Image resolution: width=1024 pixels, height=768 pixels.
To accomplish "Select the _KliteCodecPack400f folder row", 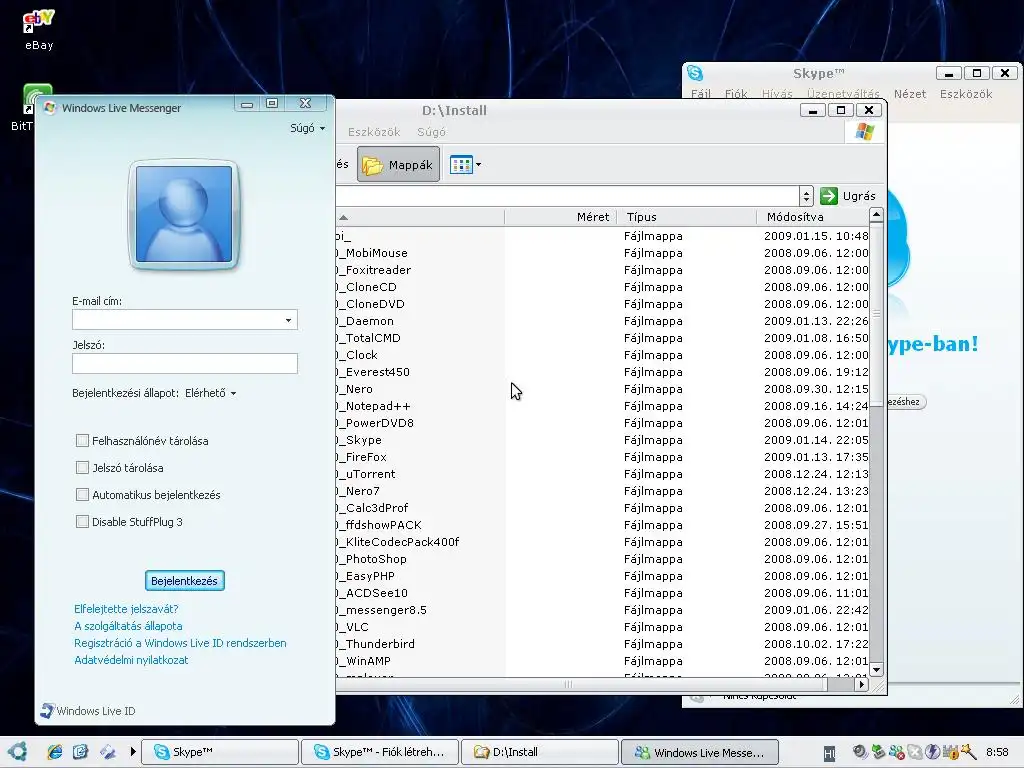I will pos(602,541).
